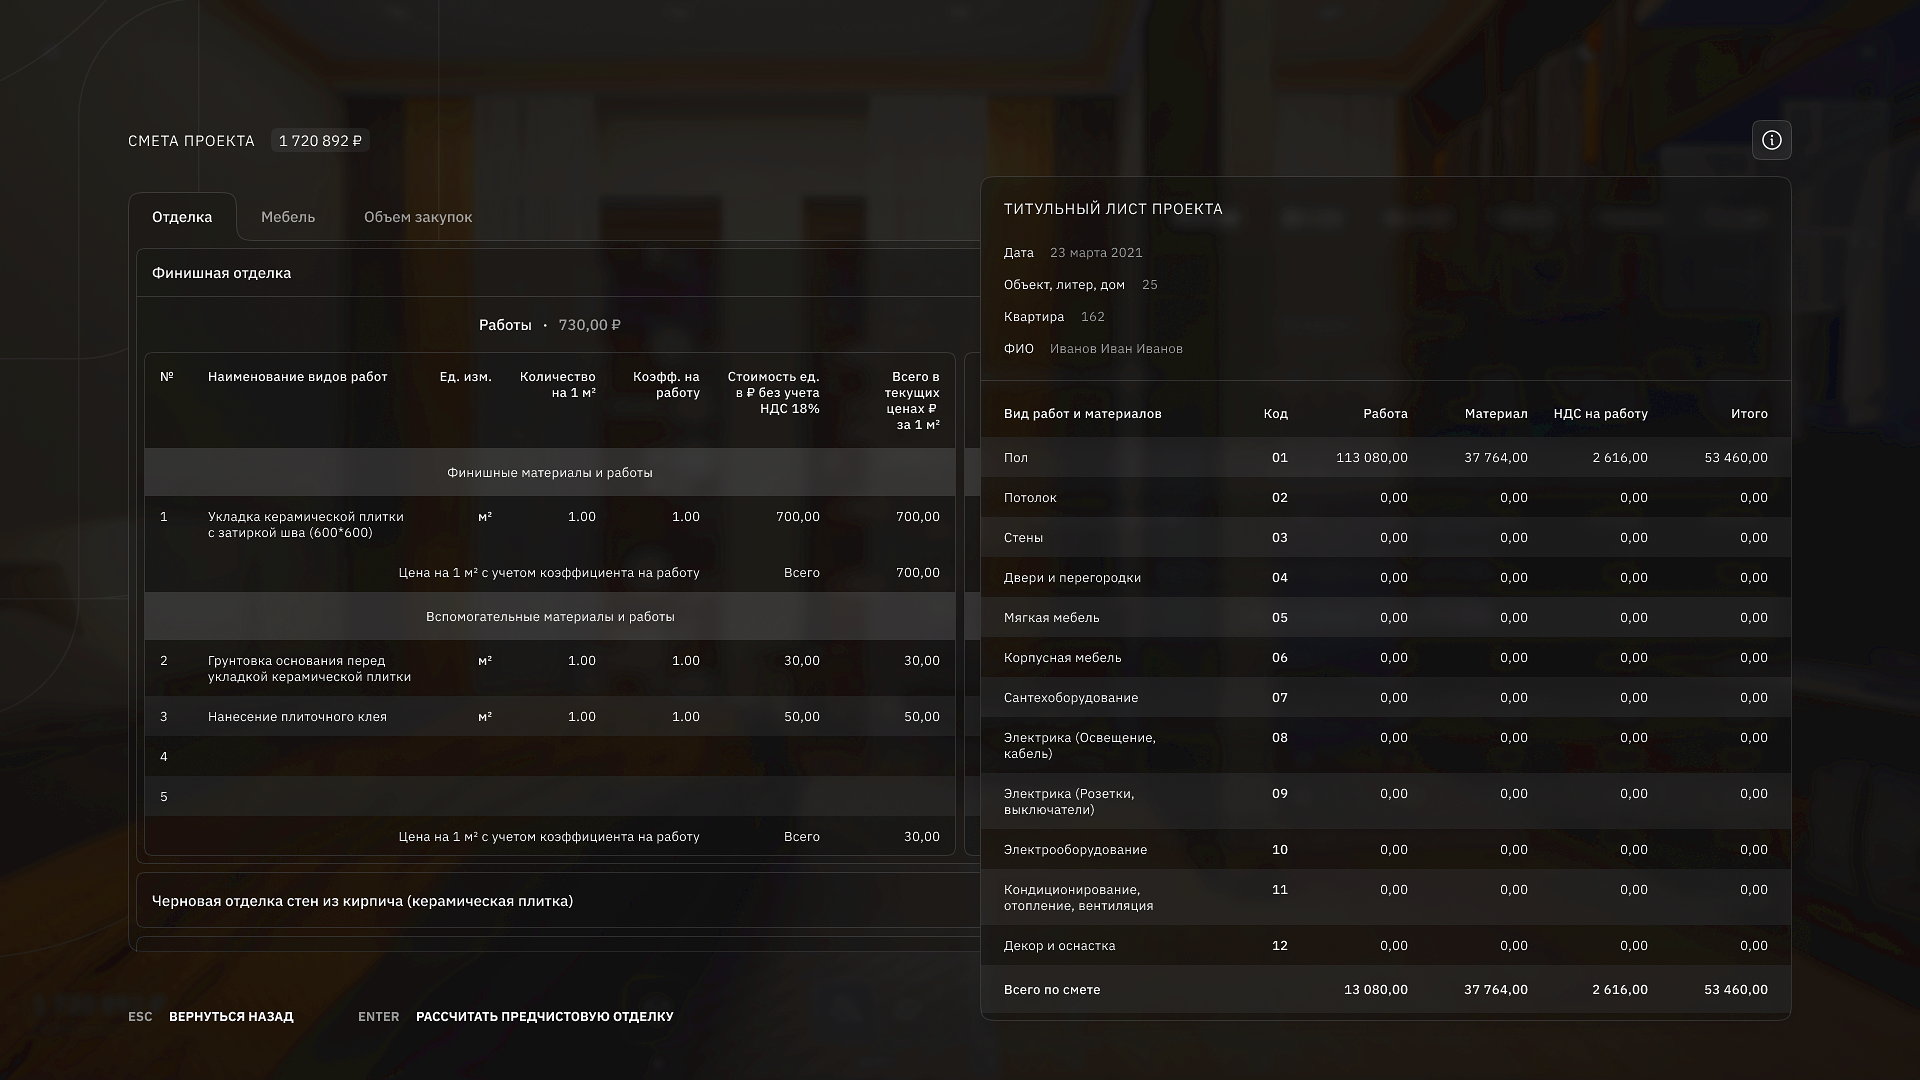Screen dimensions: 1920x1080
Task: Click the Декор и оснастка row
Action: [1385, 946]
